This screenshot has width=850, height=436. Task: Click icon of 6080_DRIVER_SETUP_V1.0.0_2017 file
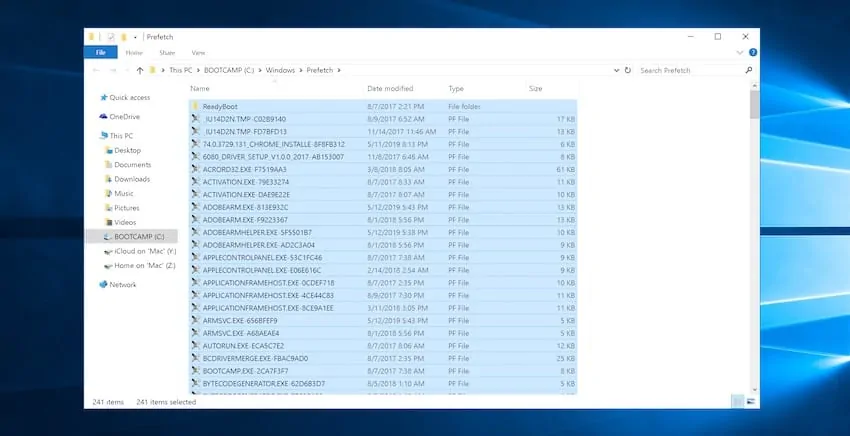point(196,157)
